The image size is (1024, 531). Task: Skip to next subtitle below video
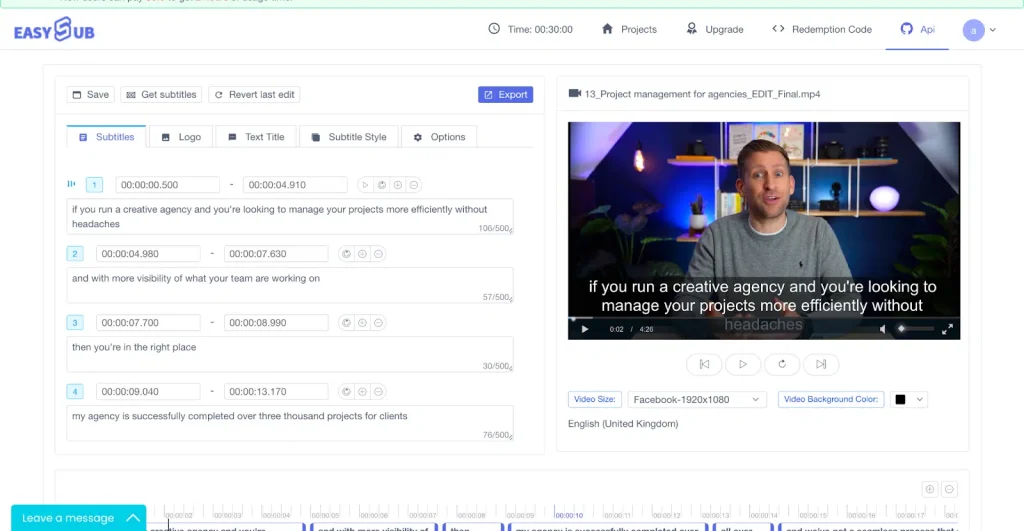pos(821,365)
